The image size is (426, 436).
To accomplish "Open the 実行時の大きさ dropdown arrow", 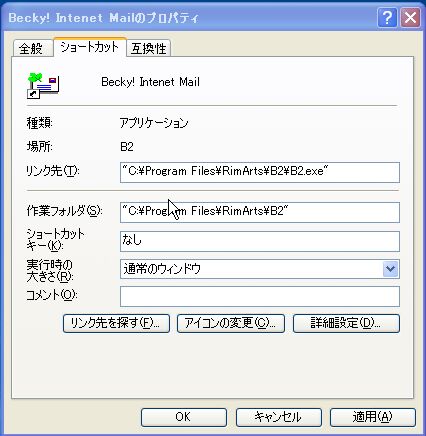I will coord(390,269).
